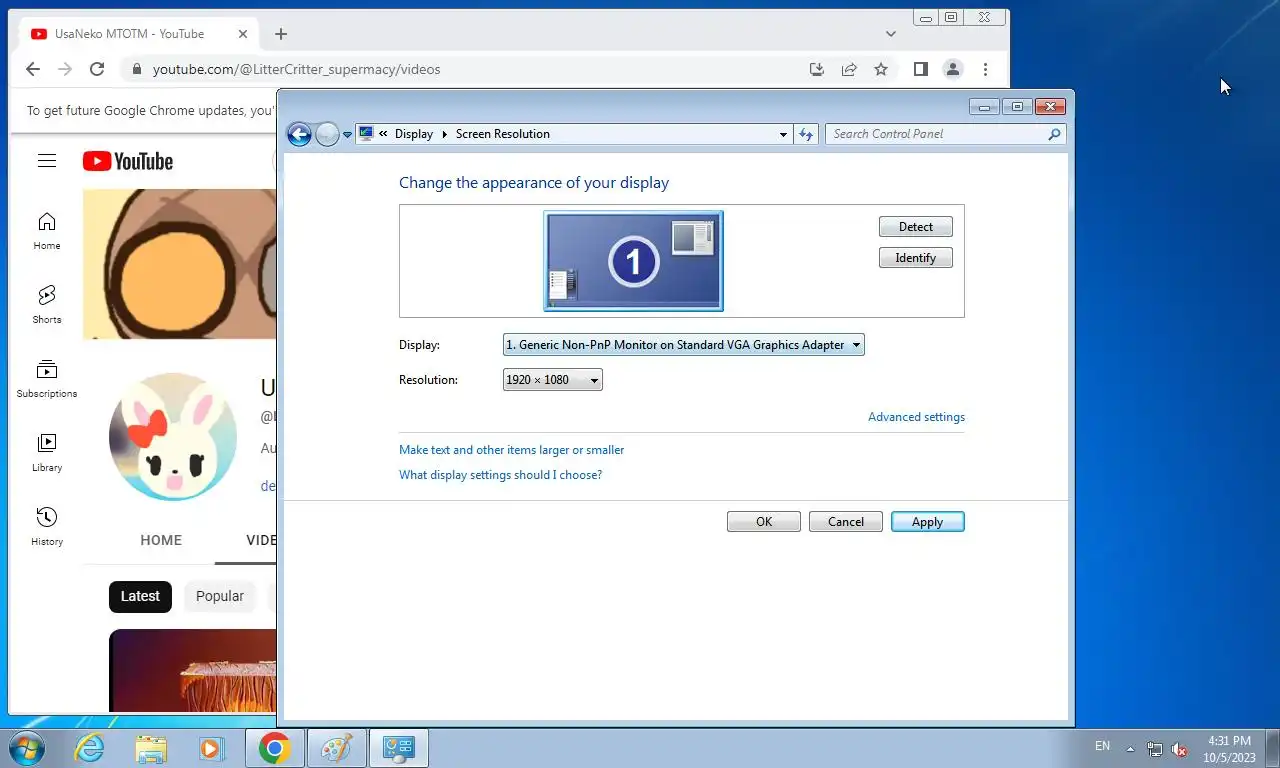Open a new Chrome tab

pyautogui.click(x=281, y=34)
